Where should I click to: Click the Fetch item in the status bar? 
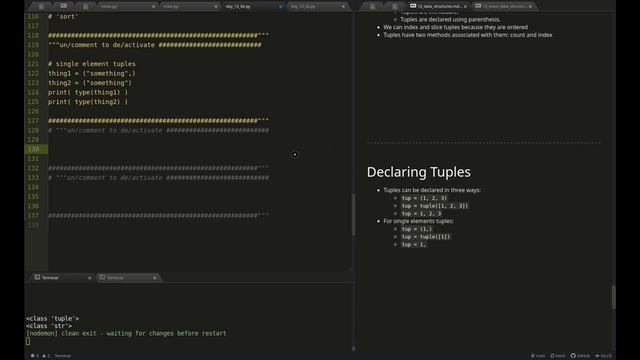(x=558, y=356)
